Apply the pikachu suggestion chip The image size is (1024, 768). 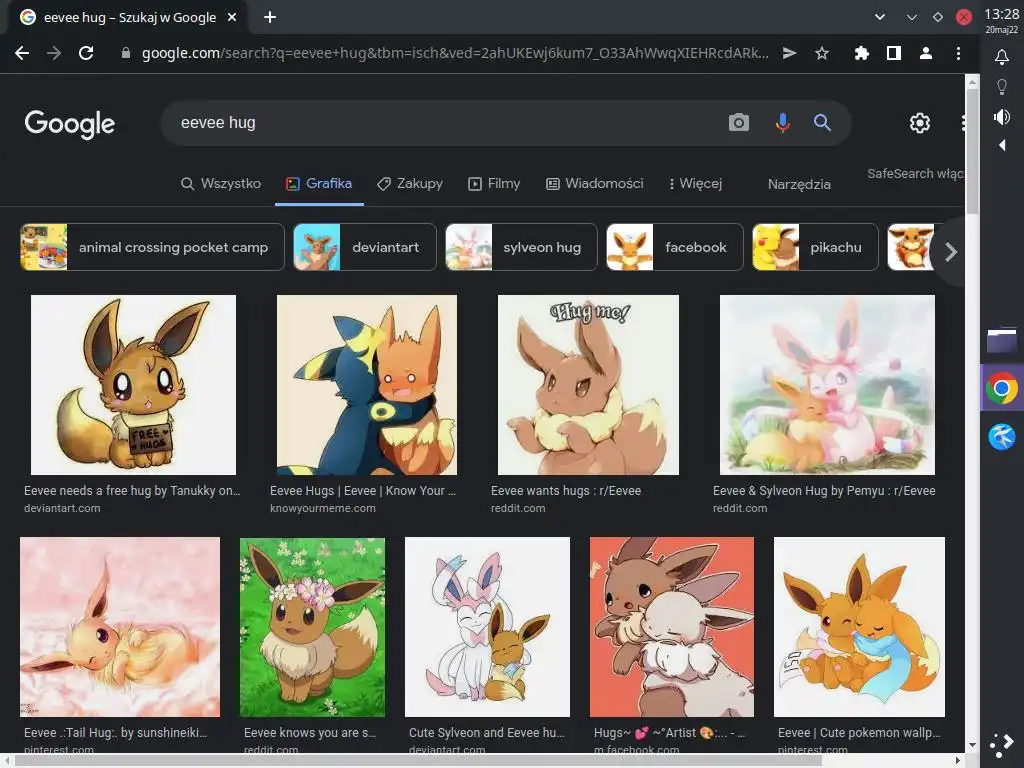(x=815, y=247)
